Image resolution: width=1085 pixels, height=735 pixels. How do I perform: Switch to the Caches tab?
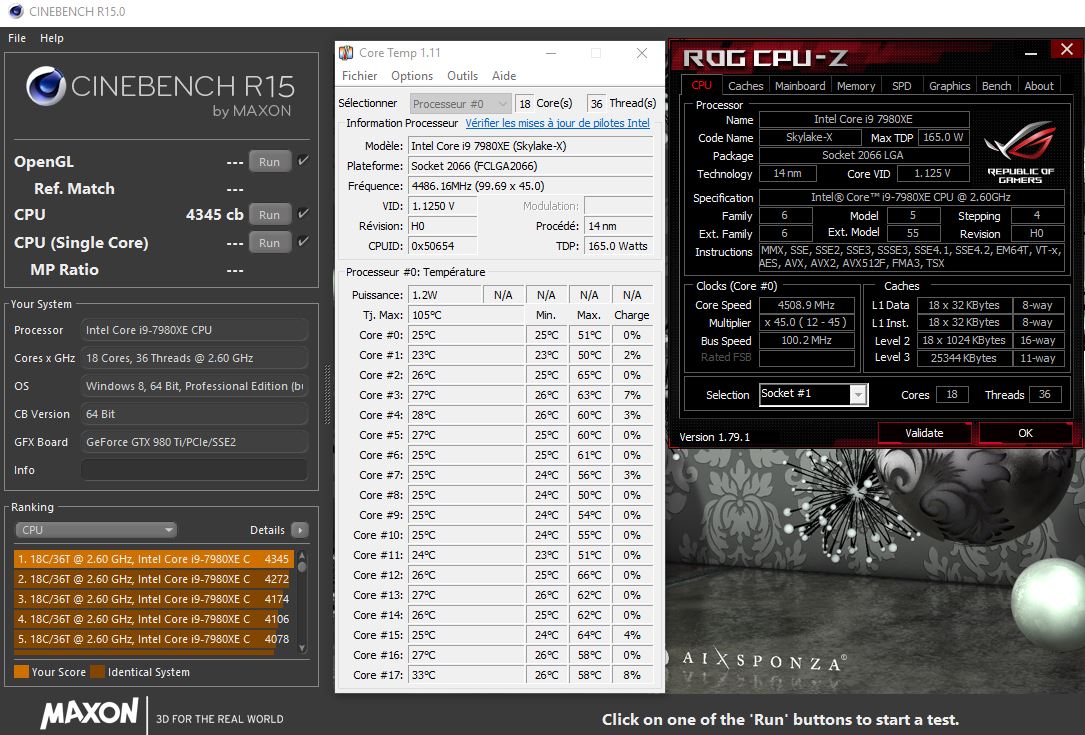[x=745, y=86]
